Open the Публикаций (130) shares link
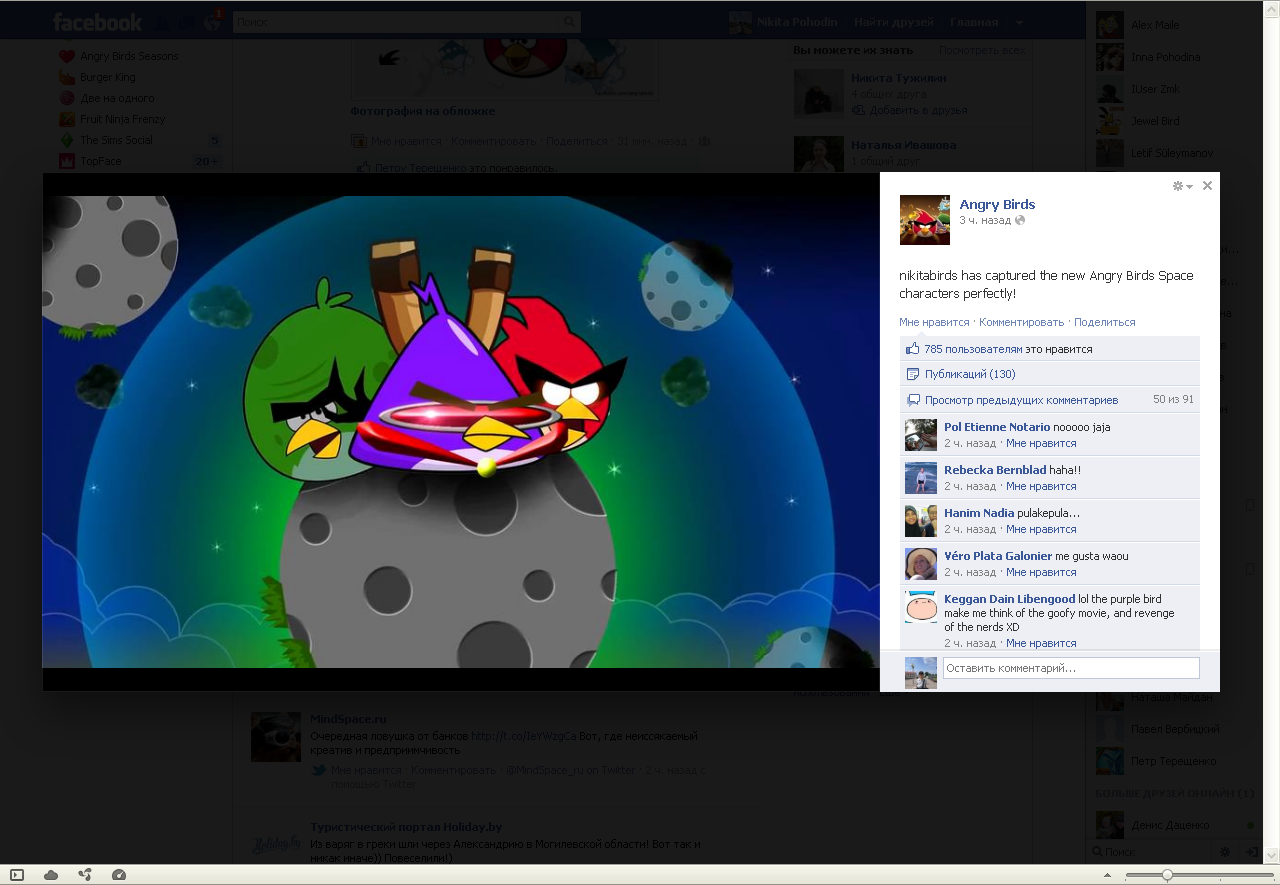Screen dimensions: 1280x885 pos(970,374)
